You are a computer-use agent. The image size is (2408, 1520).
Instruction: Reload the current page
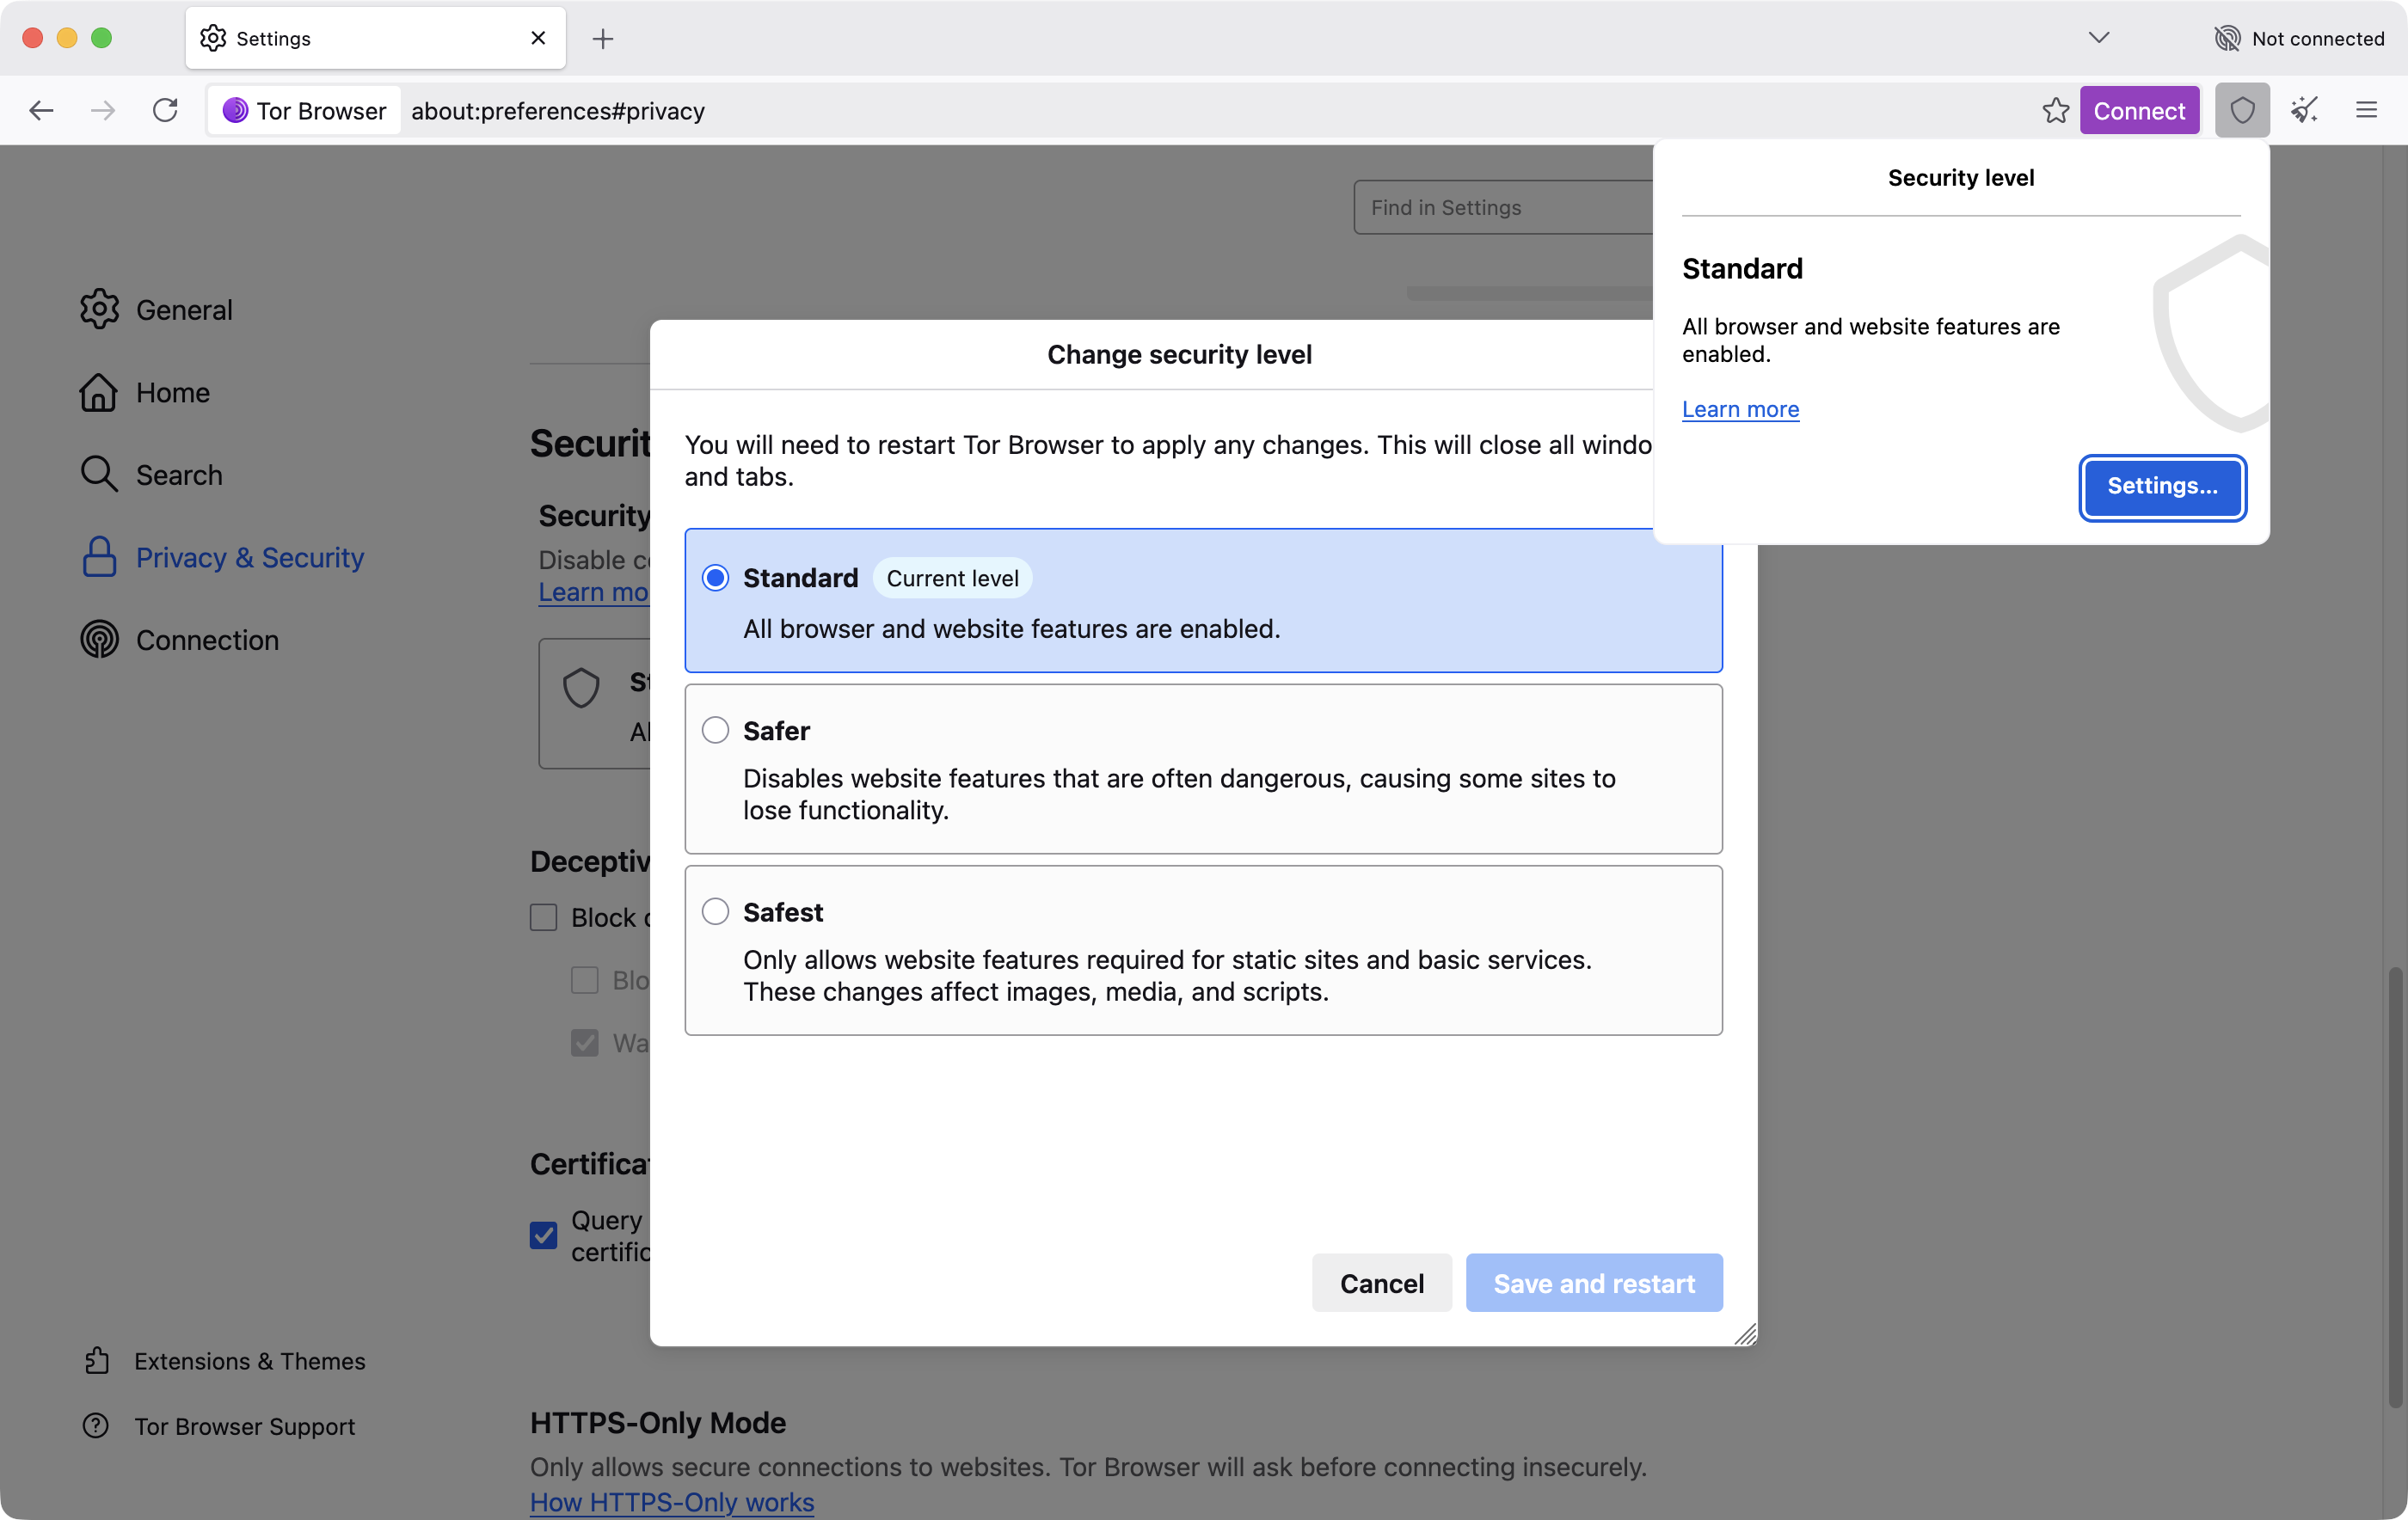165,110
